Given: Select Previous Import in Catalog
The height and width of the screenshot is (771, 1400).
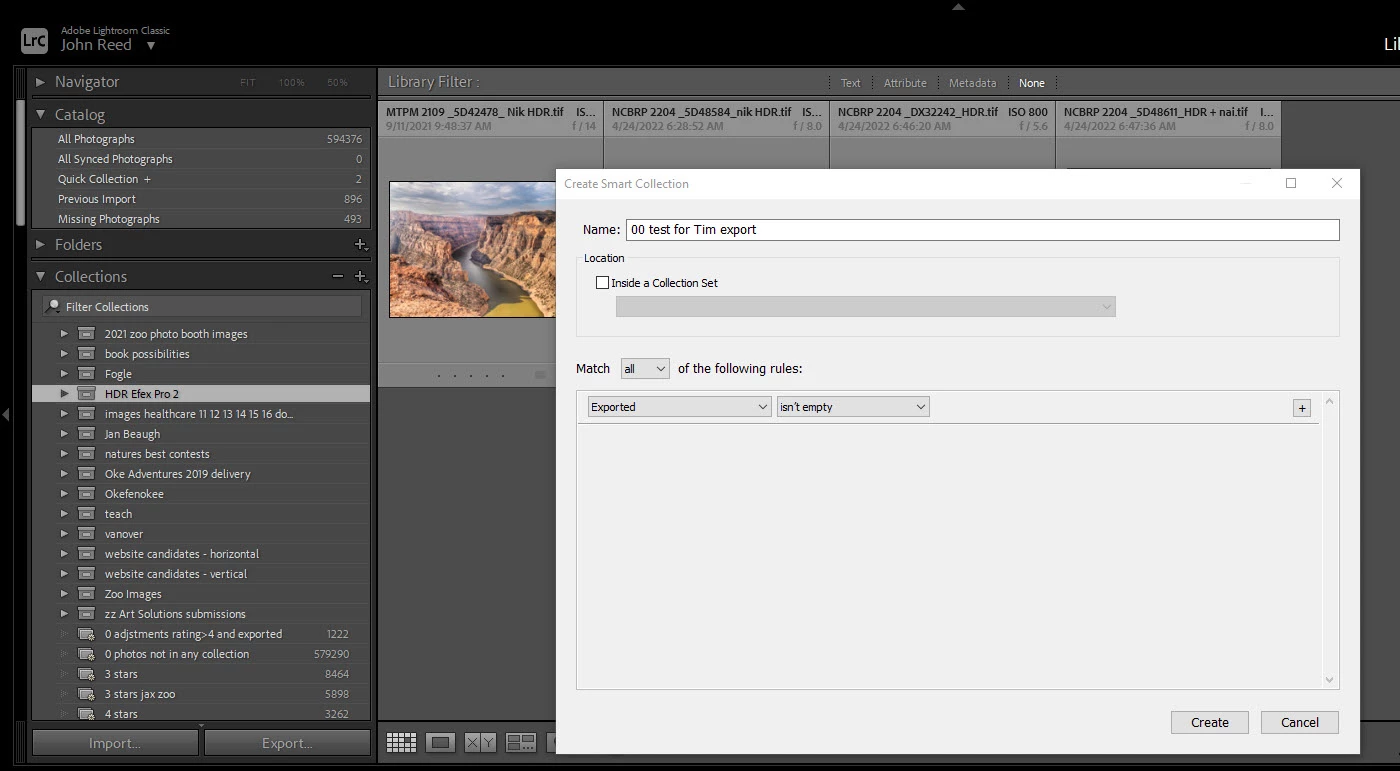Looking at the screenshot, I should pos(201,199).
